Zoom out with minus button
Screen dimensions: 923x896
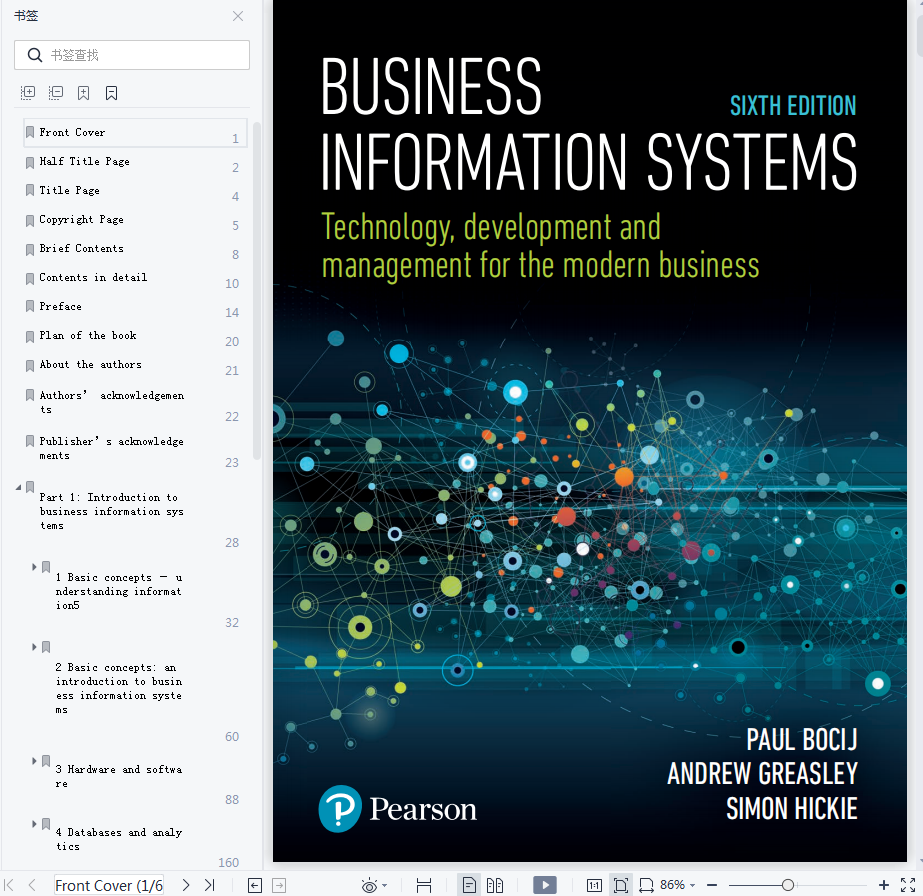(712, 884)
